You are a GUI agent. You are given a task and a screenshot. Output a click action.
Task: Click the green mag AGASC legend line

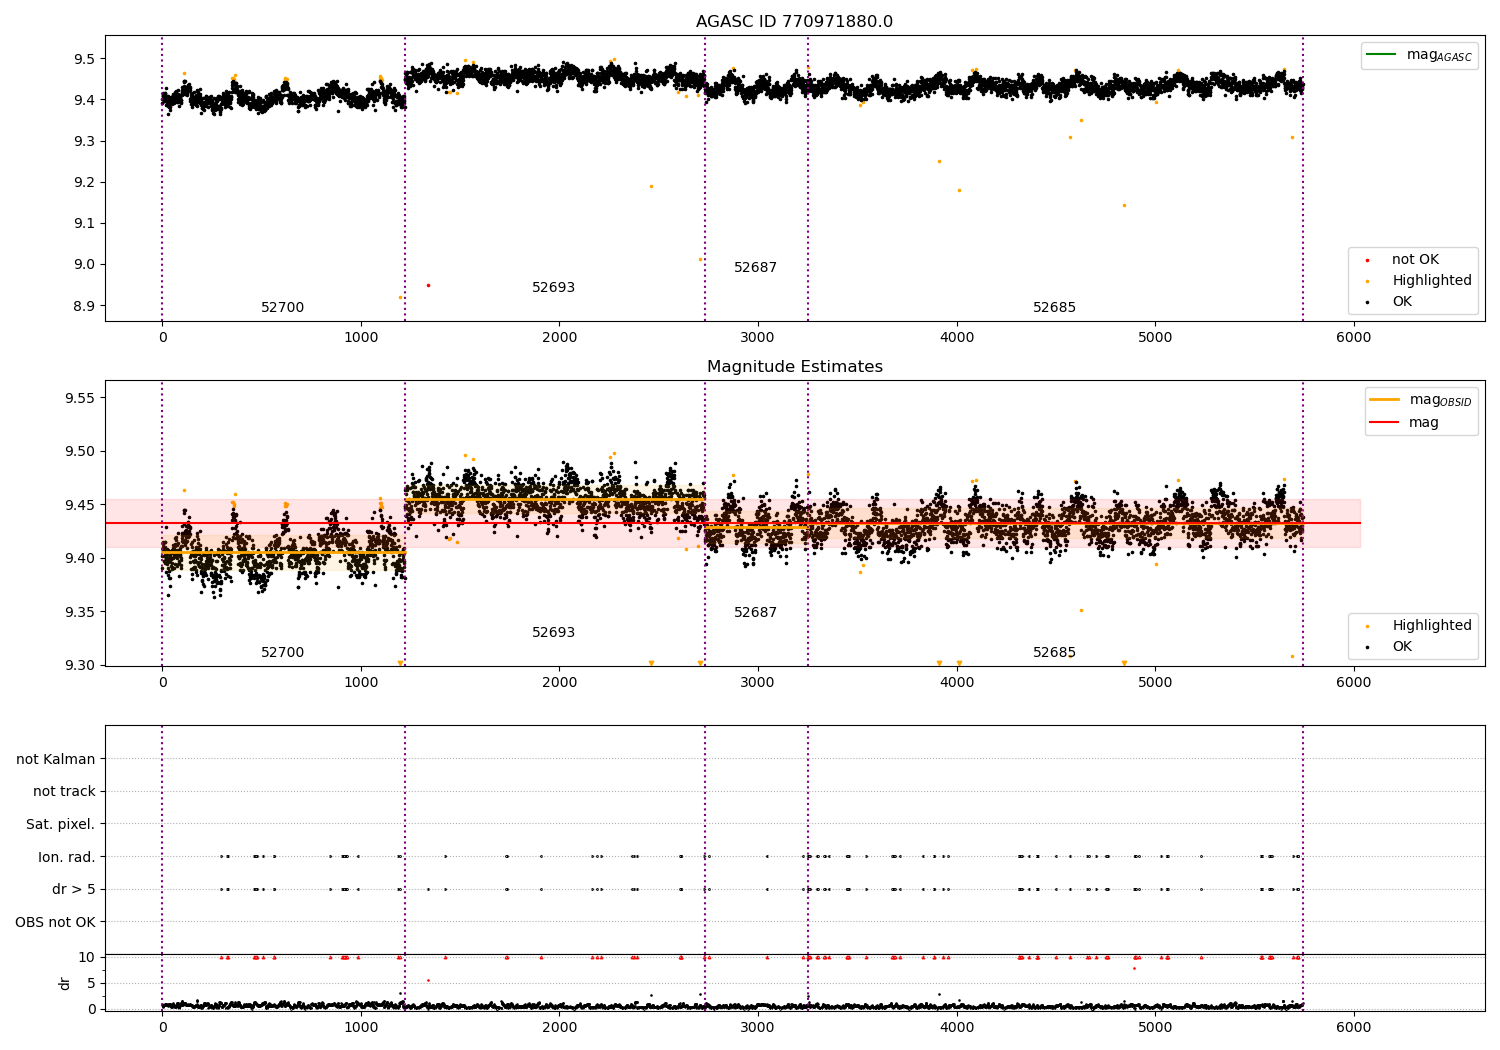(1381, 54)
